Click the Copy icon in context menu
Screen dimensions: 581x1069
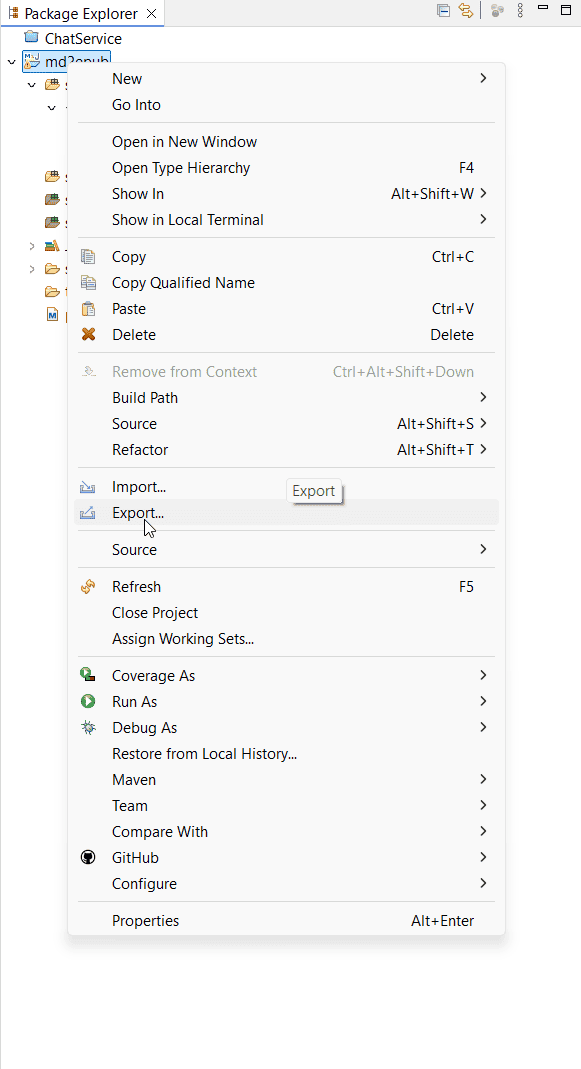88,257
